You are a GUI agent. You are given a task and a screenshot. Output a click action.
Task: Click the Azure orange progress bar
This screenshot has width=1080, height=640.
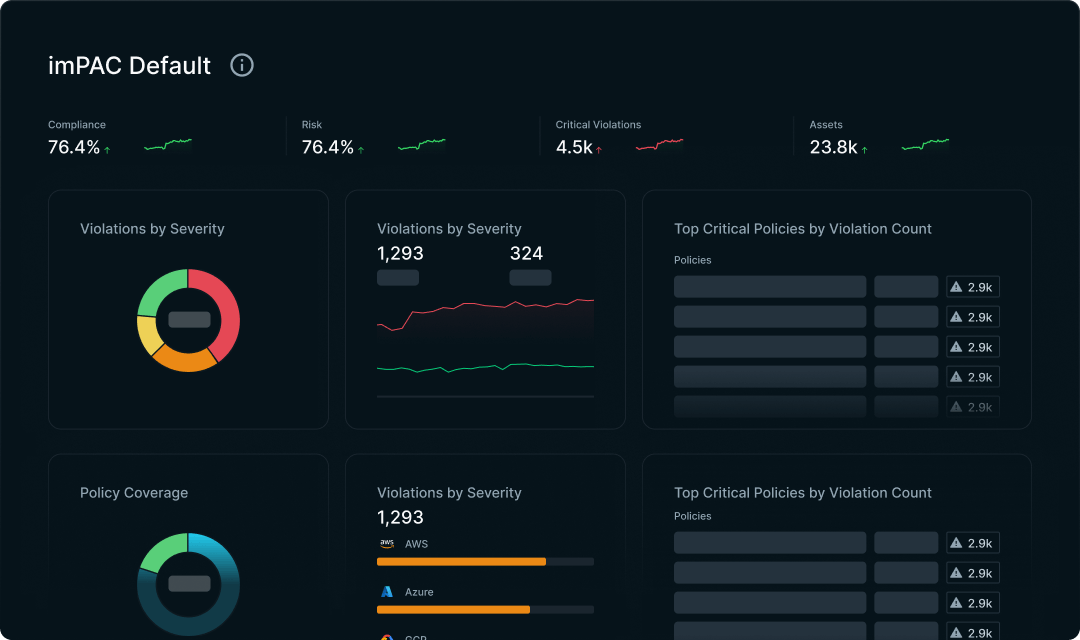click(453, 610)
